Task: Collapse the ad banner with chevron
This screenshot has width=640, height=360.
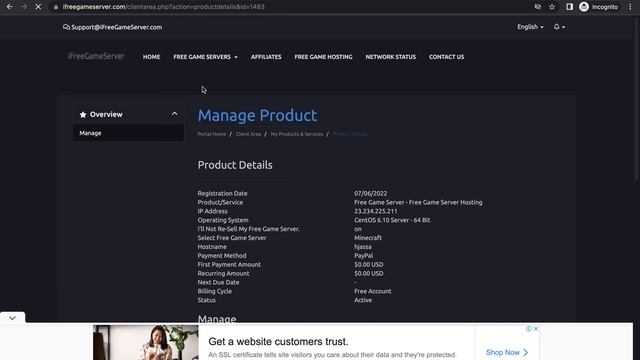Action: [12, 318]
